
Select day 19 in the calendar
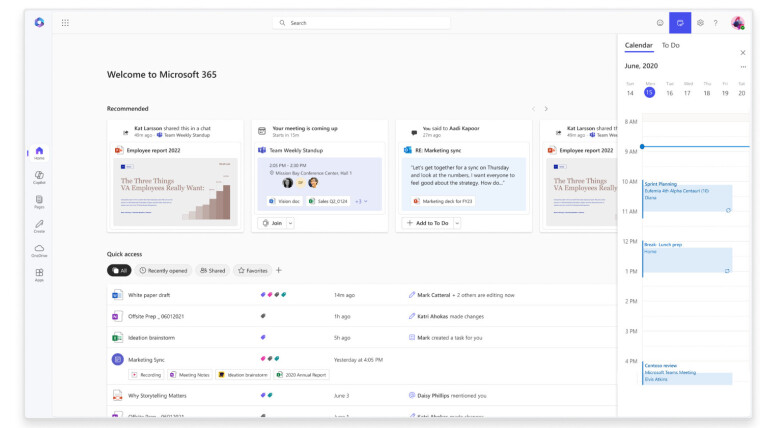[725, 93]
